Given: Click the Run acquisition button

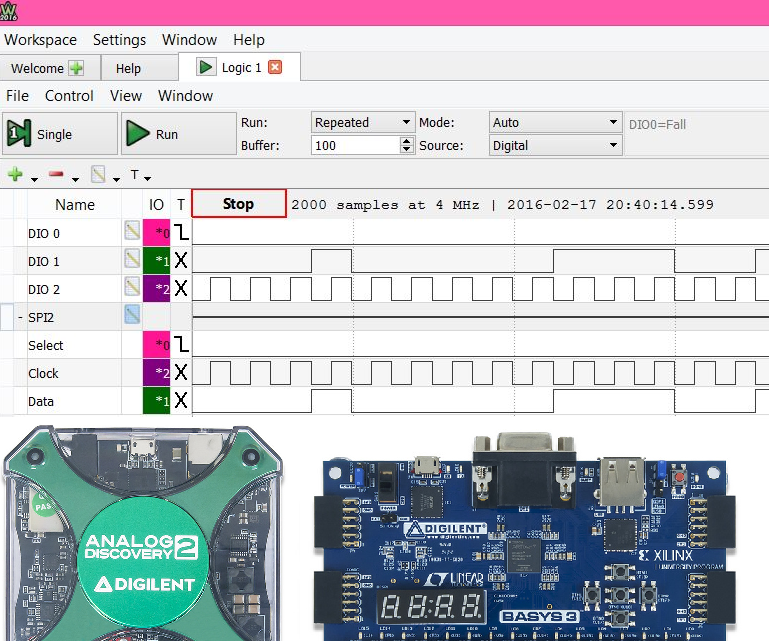Looking at the screenshot, I should [x=179, y=133].
